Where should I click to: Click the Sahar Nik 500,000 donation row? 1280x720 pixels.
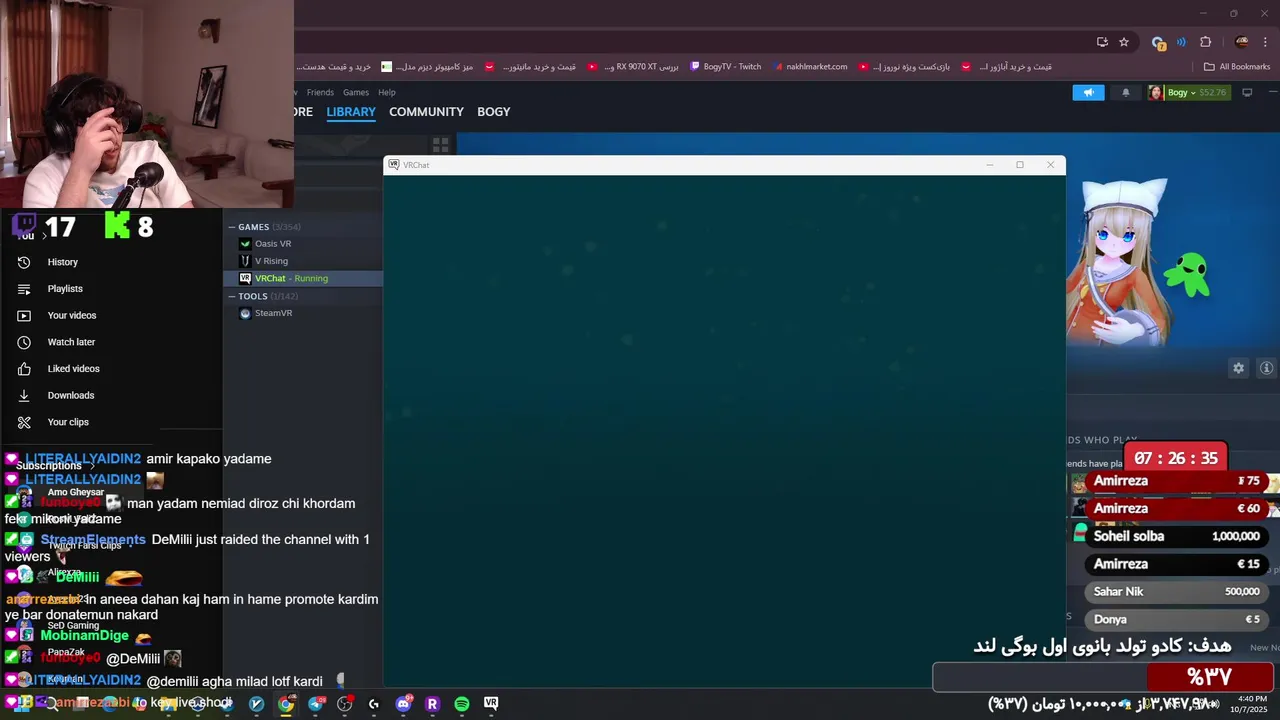[1178, 592]
